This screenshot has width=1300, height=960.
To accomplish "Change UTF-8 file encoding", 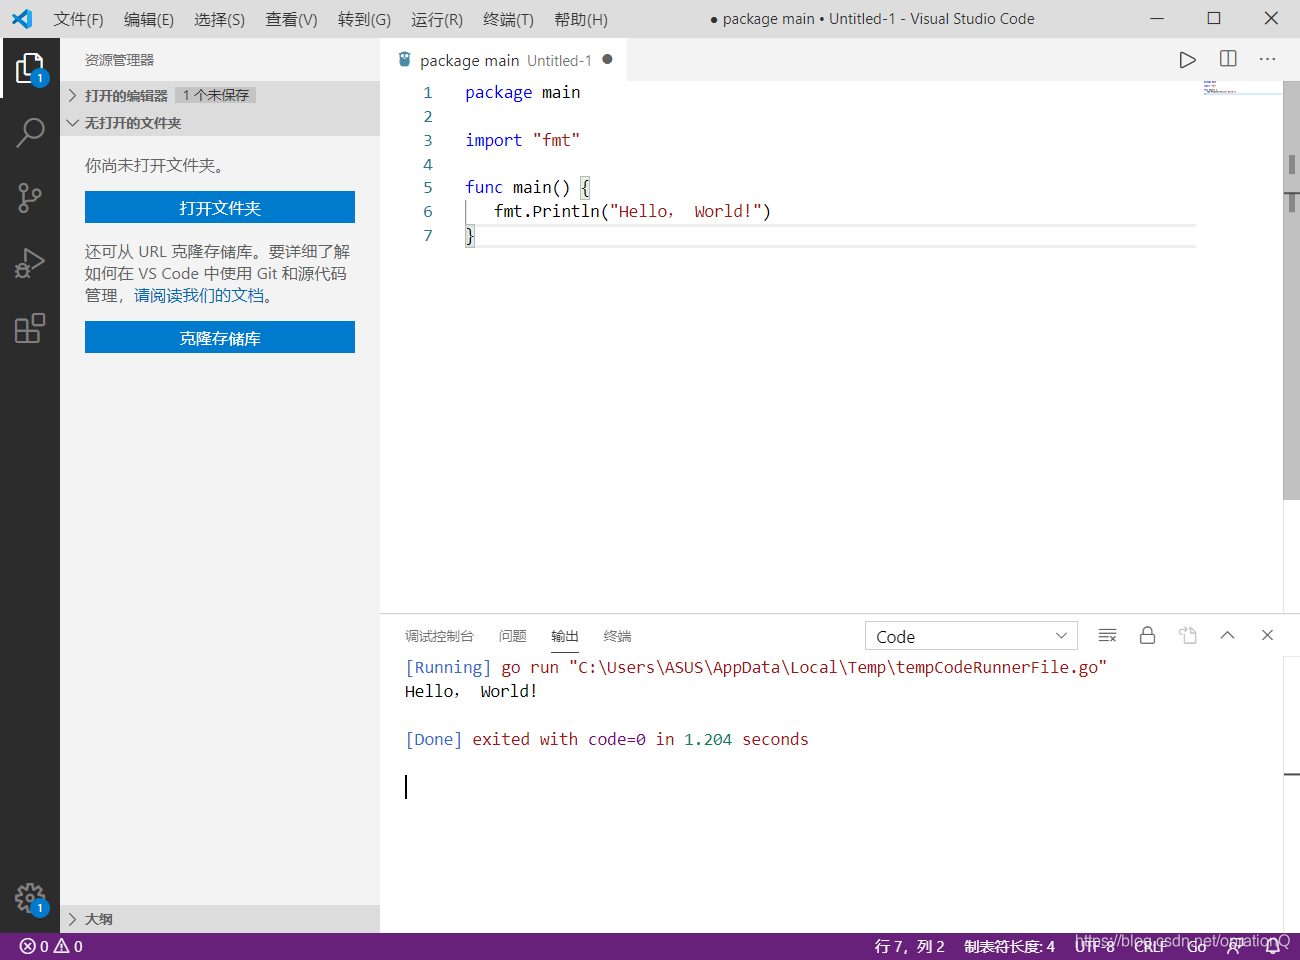I will click(x=1095, y=946).
